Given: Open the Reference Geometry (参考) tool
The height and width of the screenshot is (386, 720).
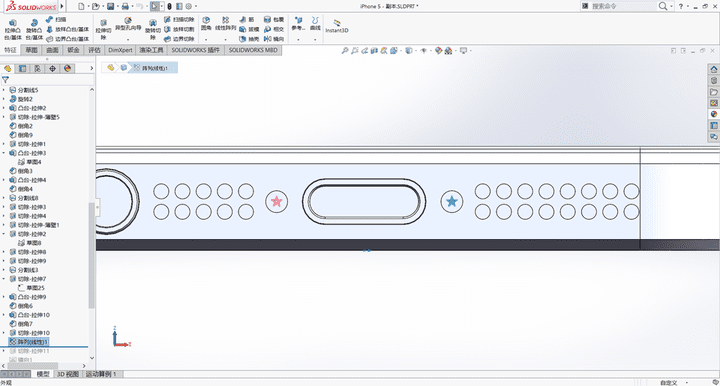Looking at the screenshot, I should (x=298, y=24).
